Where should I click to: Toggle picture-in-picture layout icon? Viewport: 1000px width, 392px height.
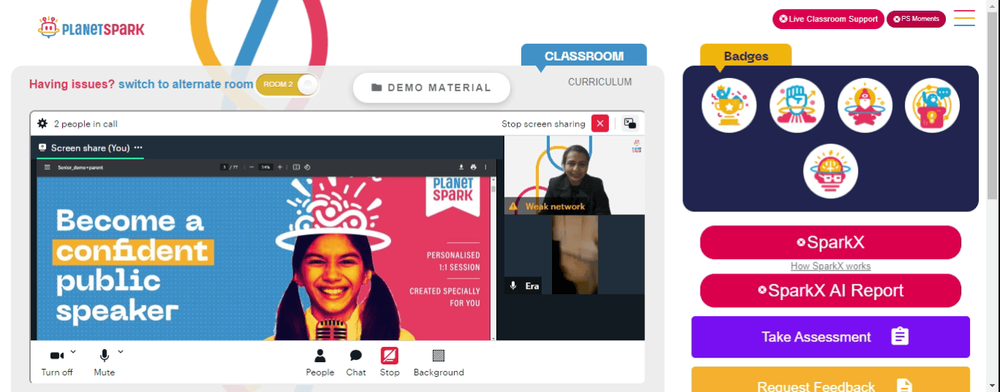(x=630, y=124)
